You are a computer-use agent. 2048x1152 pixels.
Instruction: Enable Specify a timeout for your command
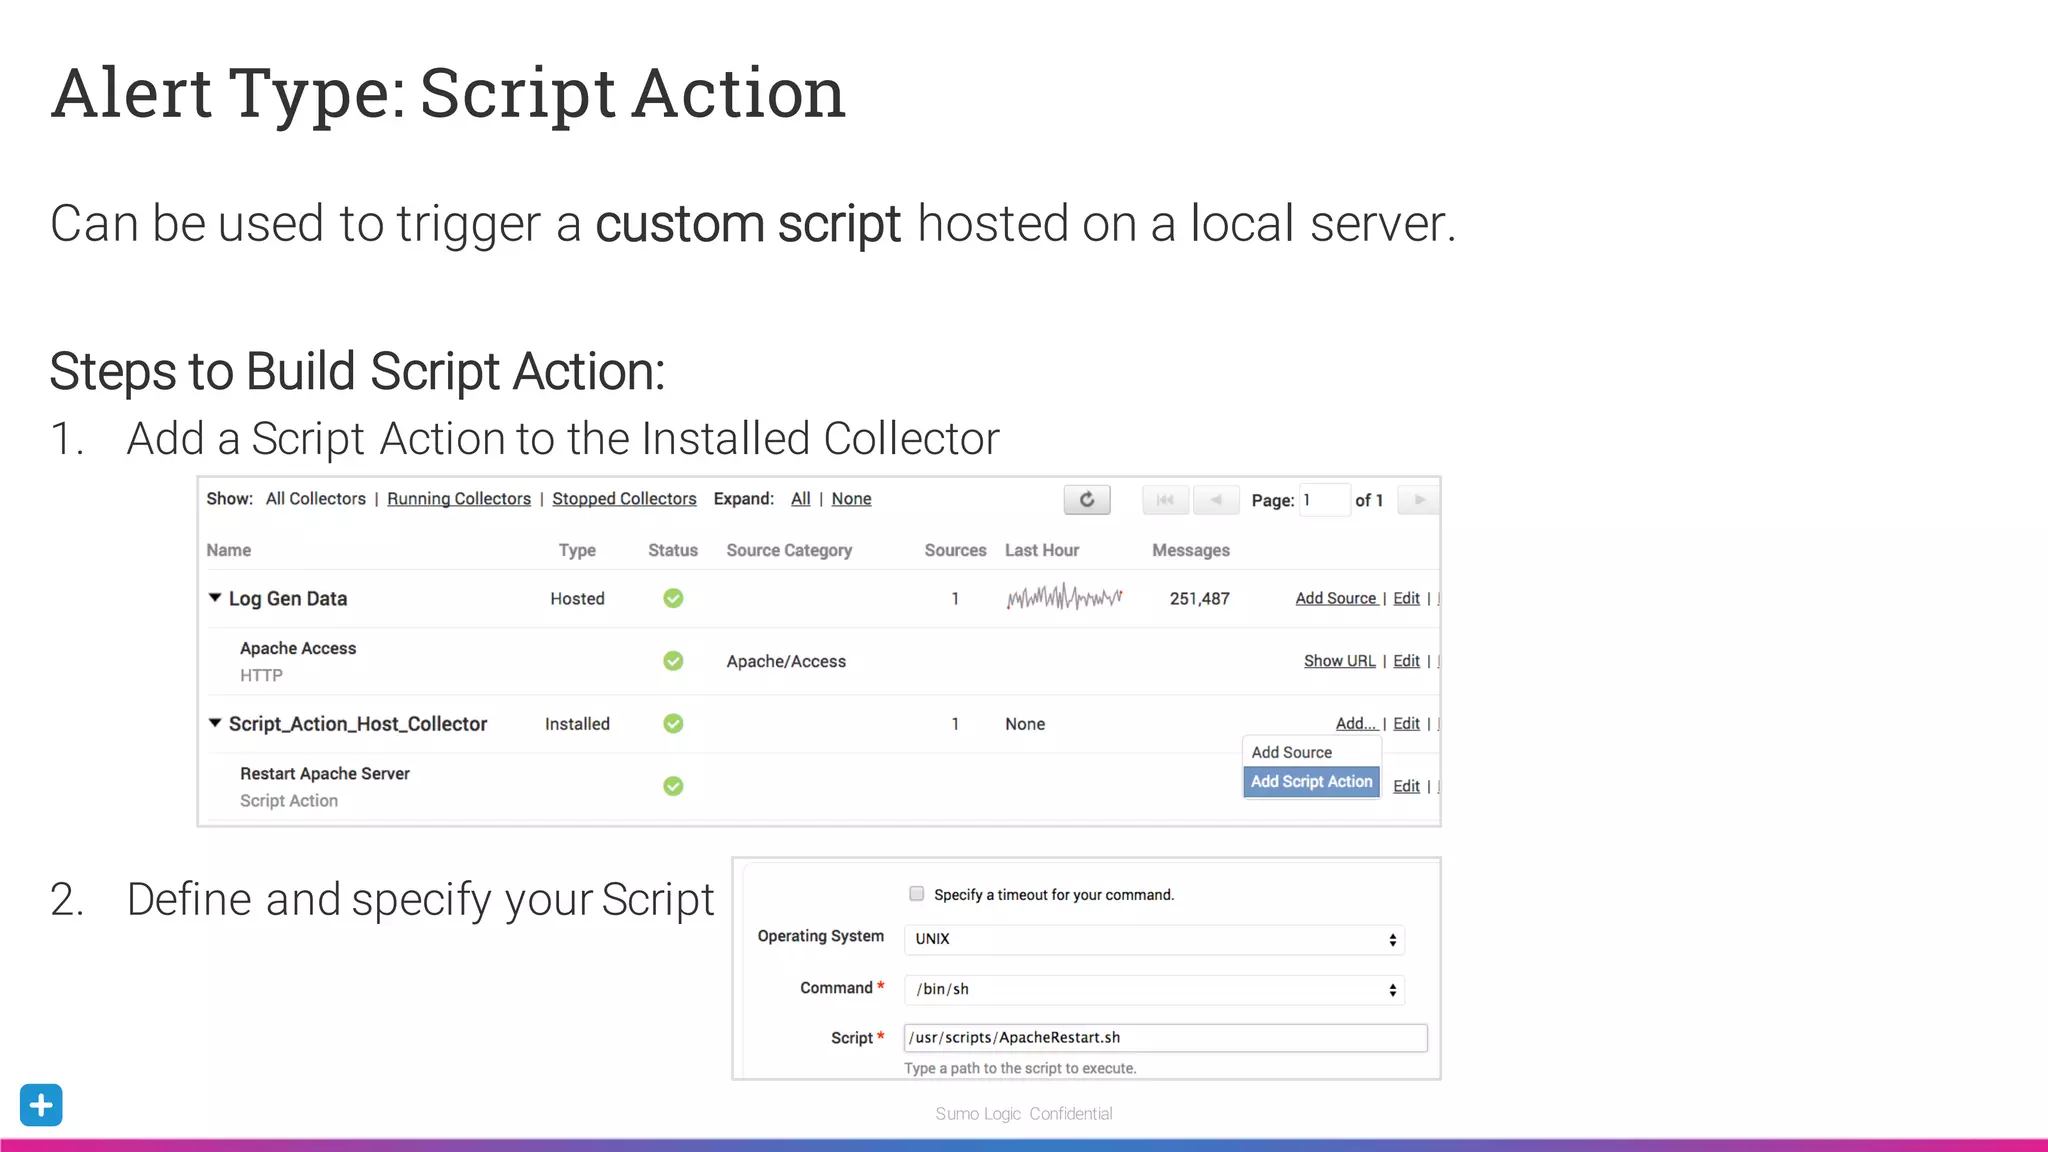tap(916, 894)
